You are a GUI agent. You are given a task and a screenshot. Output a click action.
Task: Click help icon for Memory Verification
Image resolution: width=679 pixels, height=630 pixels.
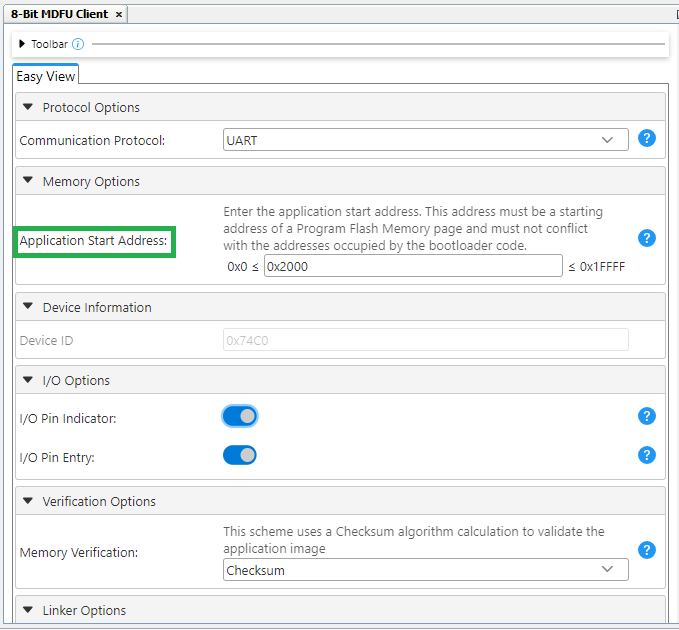coord(647,550)
